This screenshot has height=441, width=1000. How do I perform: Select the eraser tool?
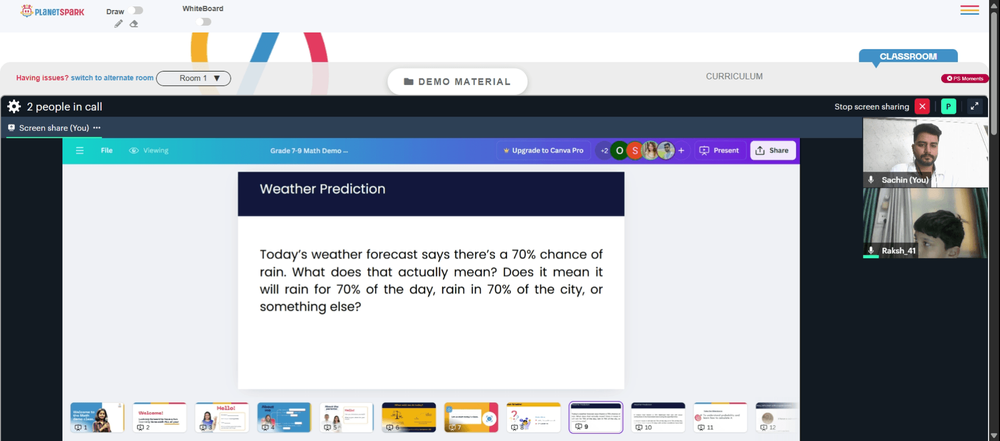[134, 24]
